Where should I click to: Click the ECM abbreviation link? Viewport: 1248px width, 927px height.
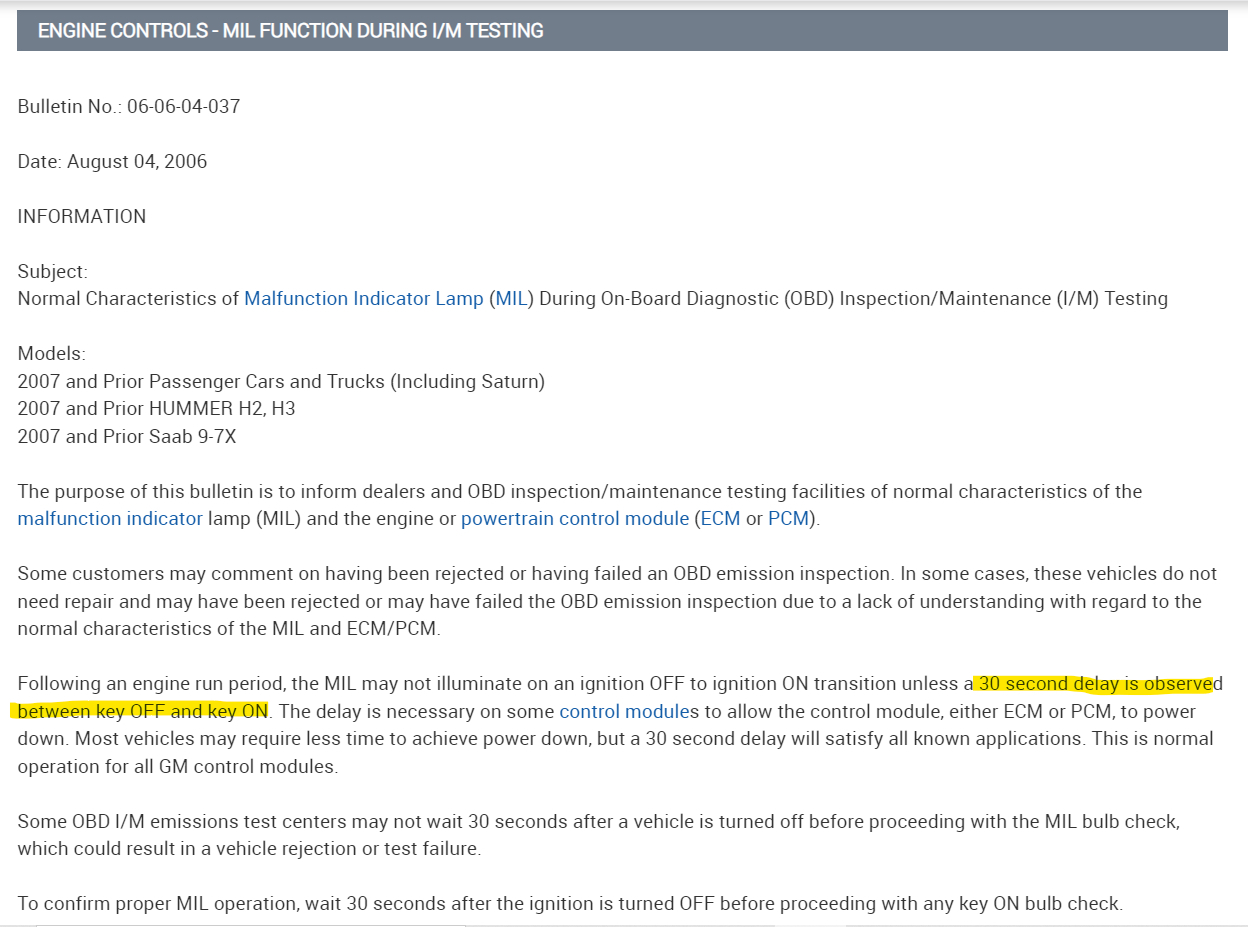tap(721, 519)
